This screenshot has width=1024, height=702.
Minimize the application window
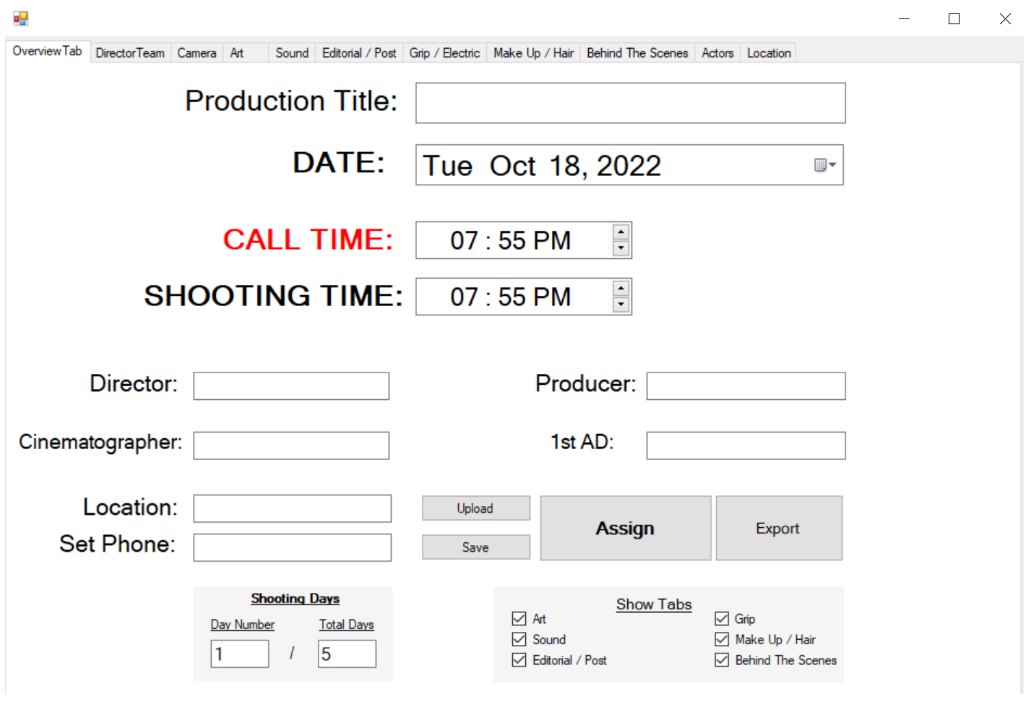click(904, 18)
